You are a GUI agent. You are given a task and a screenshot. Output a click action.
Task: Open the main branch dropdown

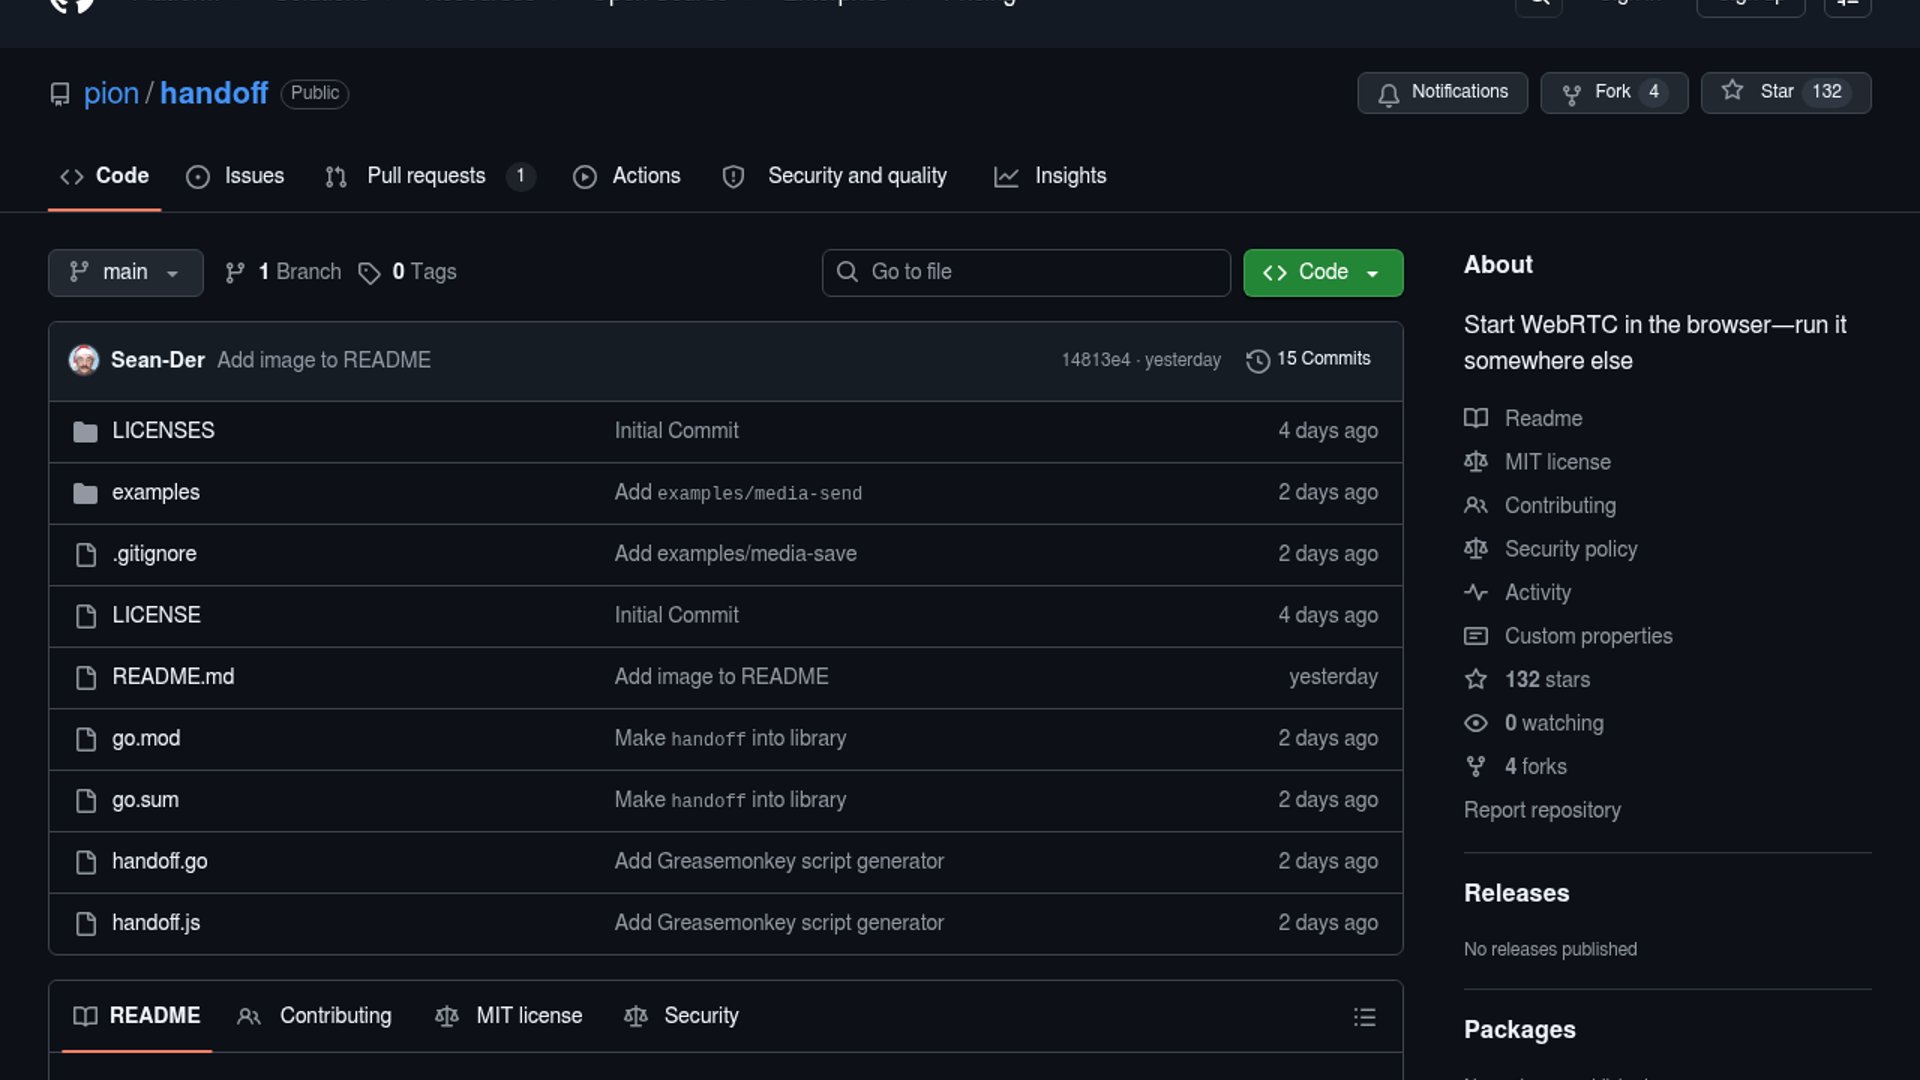(125, 272)
